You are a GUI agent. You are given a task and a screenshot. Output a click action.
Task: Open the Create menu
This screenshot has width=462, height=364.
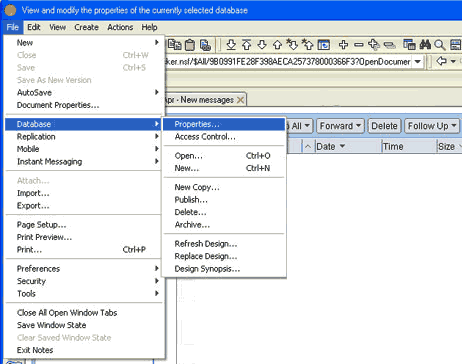[x=86, y=27]
